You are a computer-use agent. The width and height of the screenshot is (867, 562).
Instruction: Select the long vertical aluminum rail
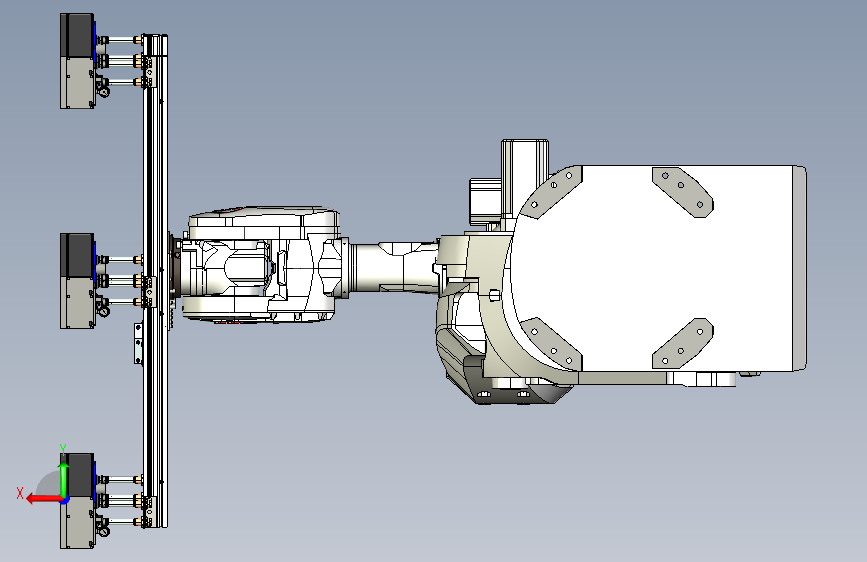click(x=155, y=281)
